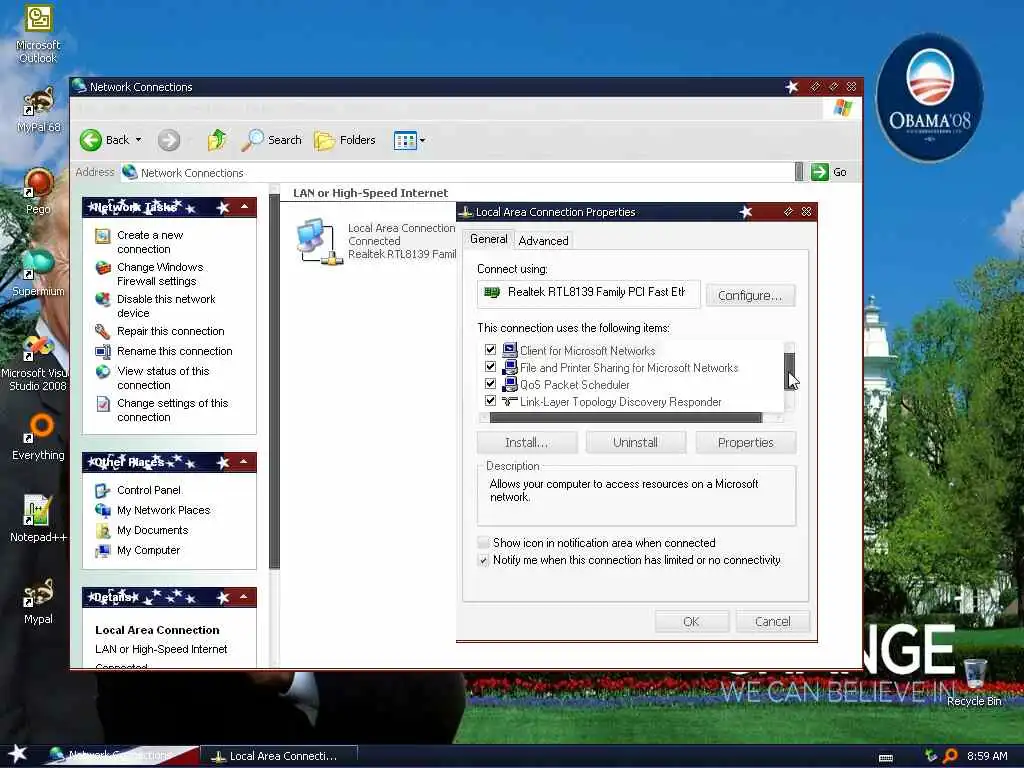Click the taskbar clock 8:59 AM

pyautogui.click(x=987, y=756)
